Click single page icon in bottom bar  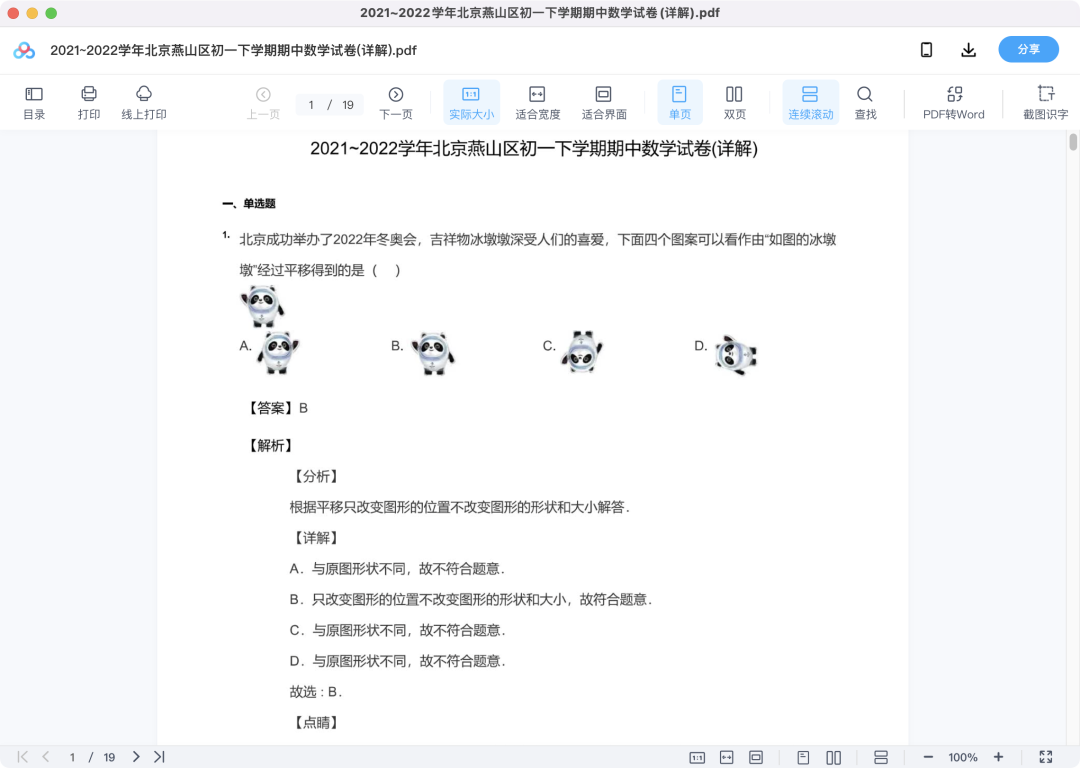pyautogui.click(x=803, y=758)
